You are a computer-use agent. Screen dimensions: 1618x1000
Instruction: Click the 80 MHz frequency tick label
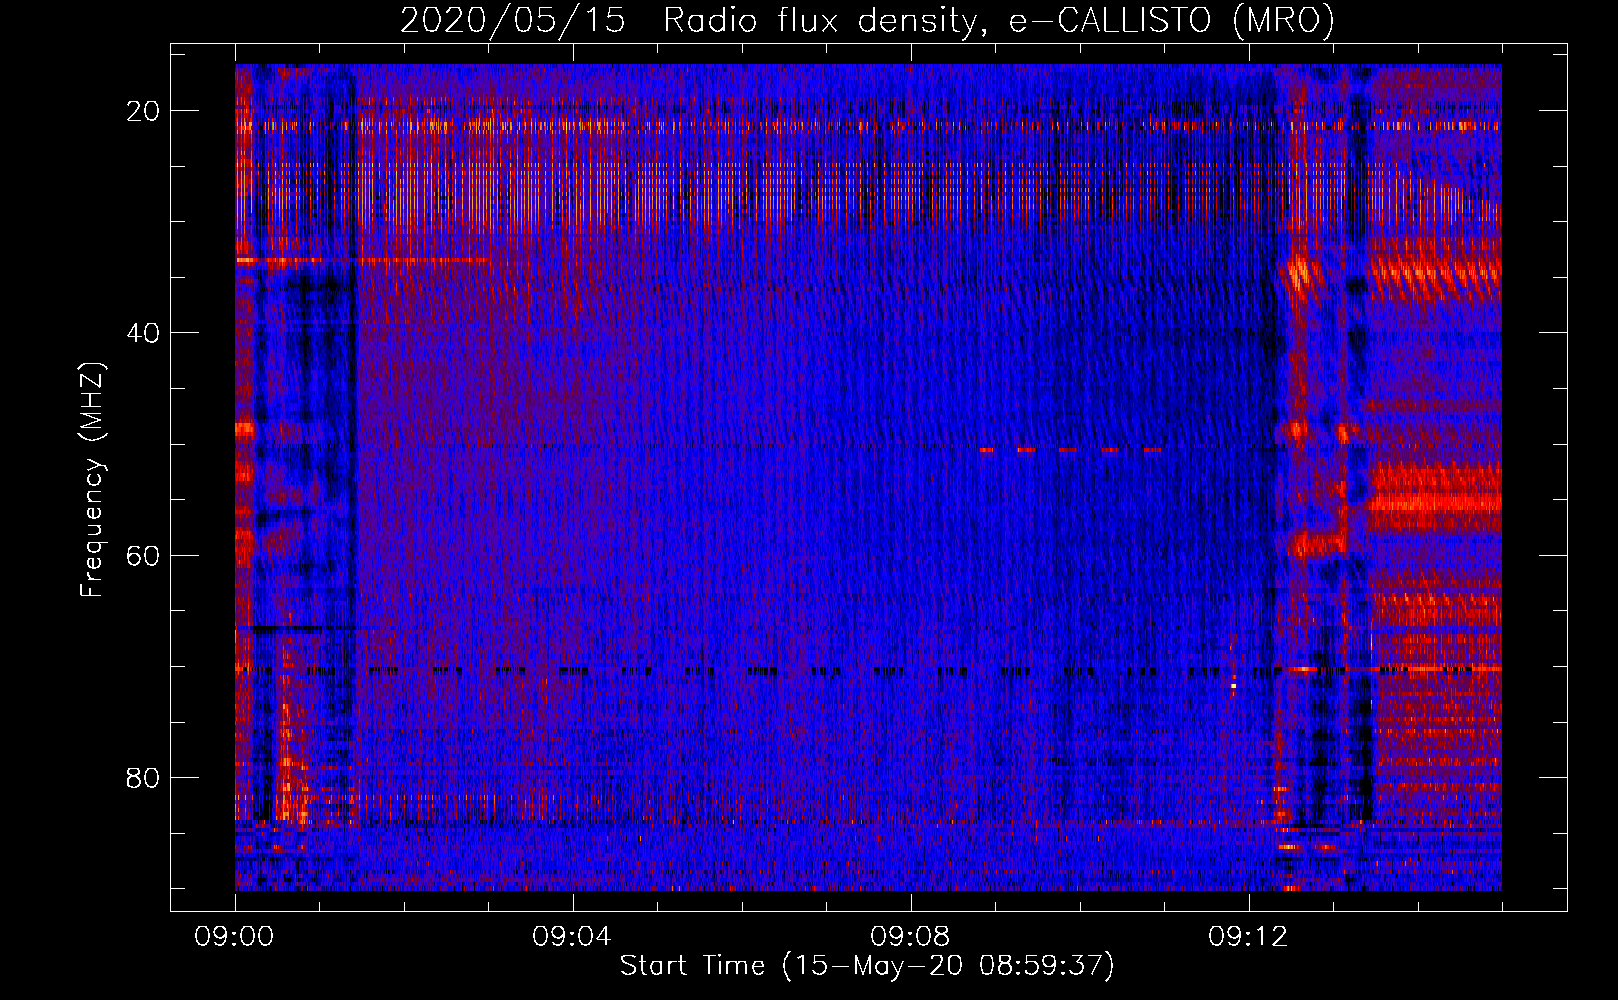click(x=143, y=777)
